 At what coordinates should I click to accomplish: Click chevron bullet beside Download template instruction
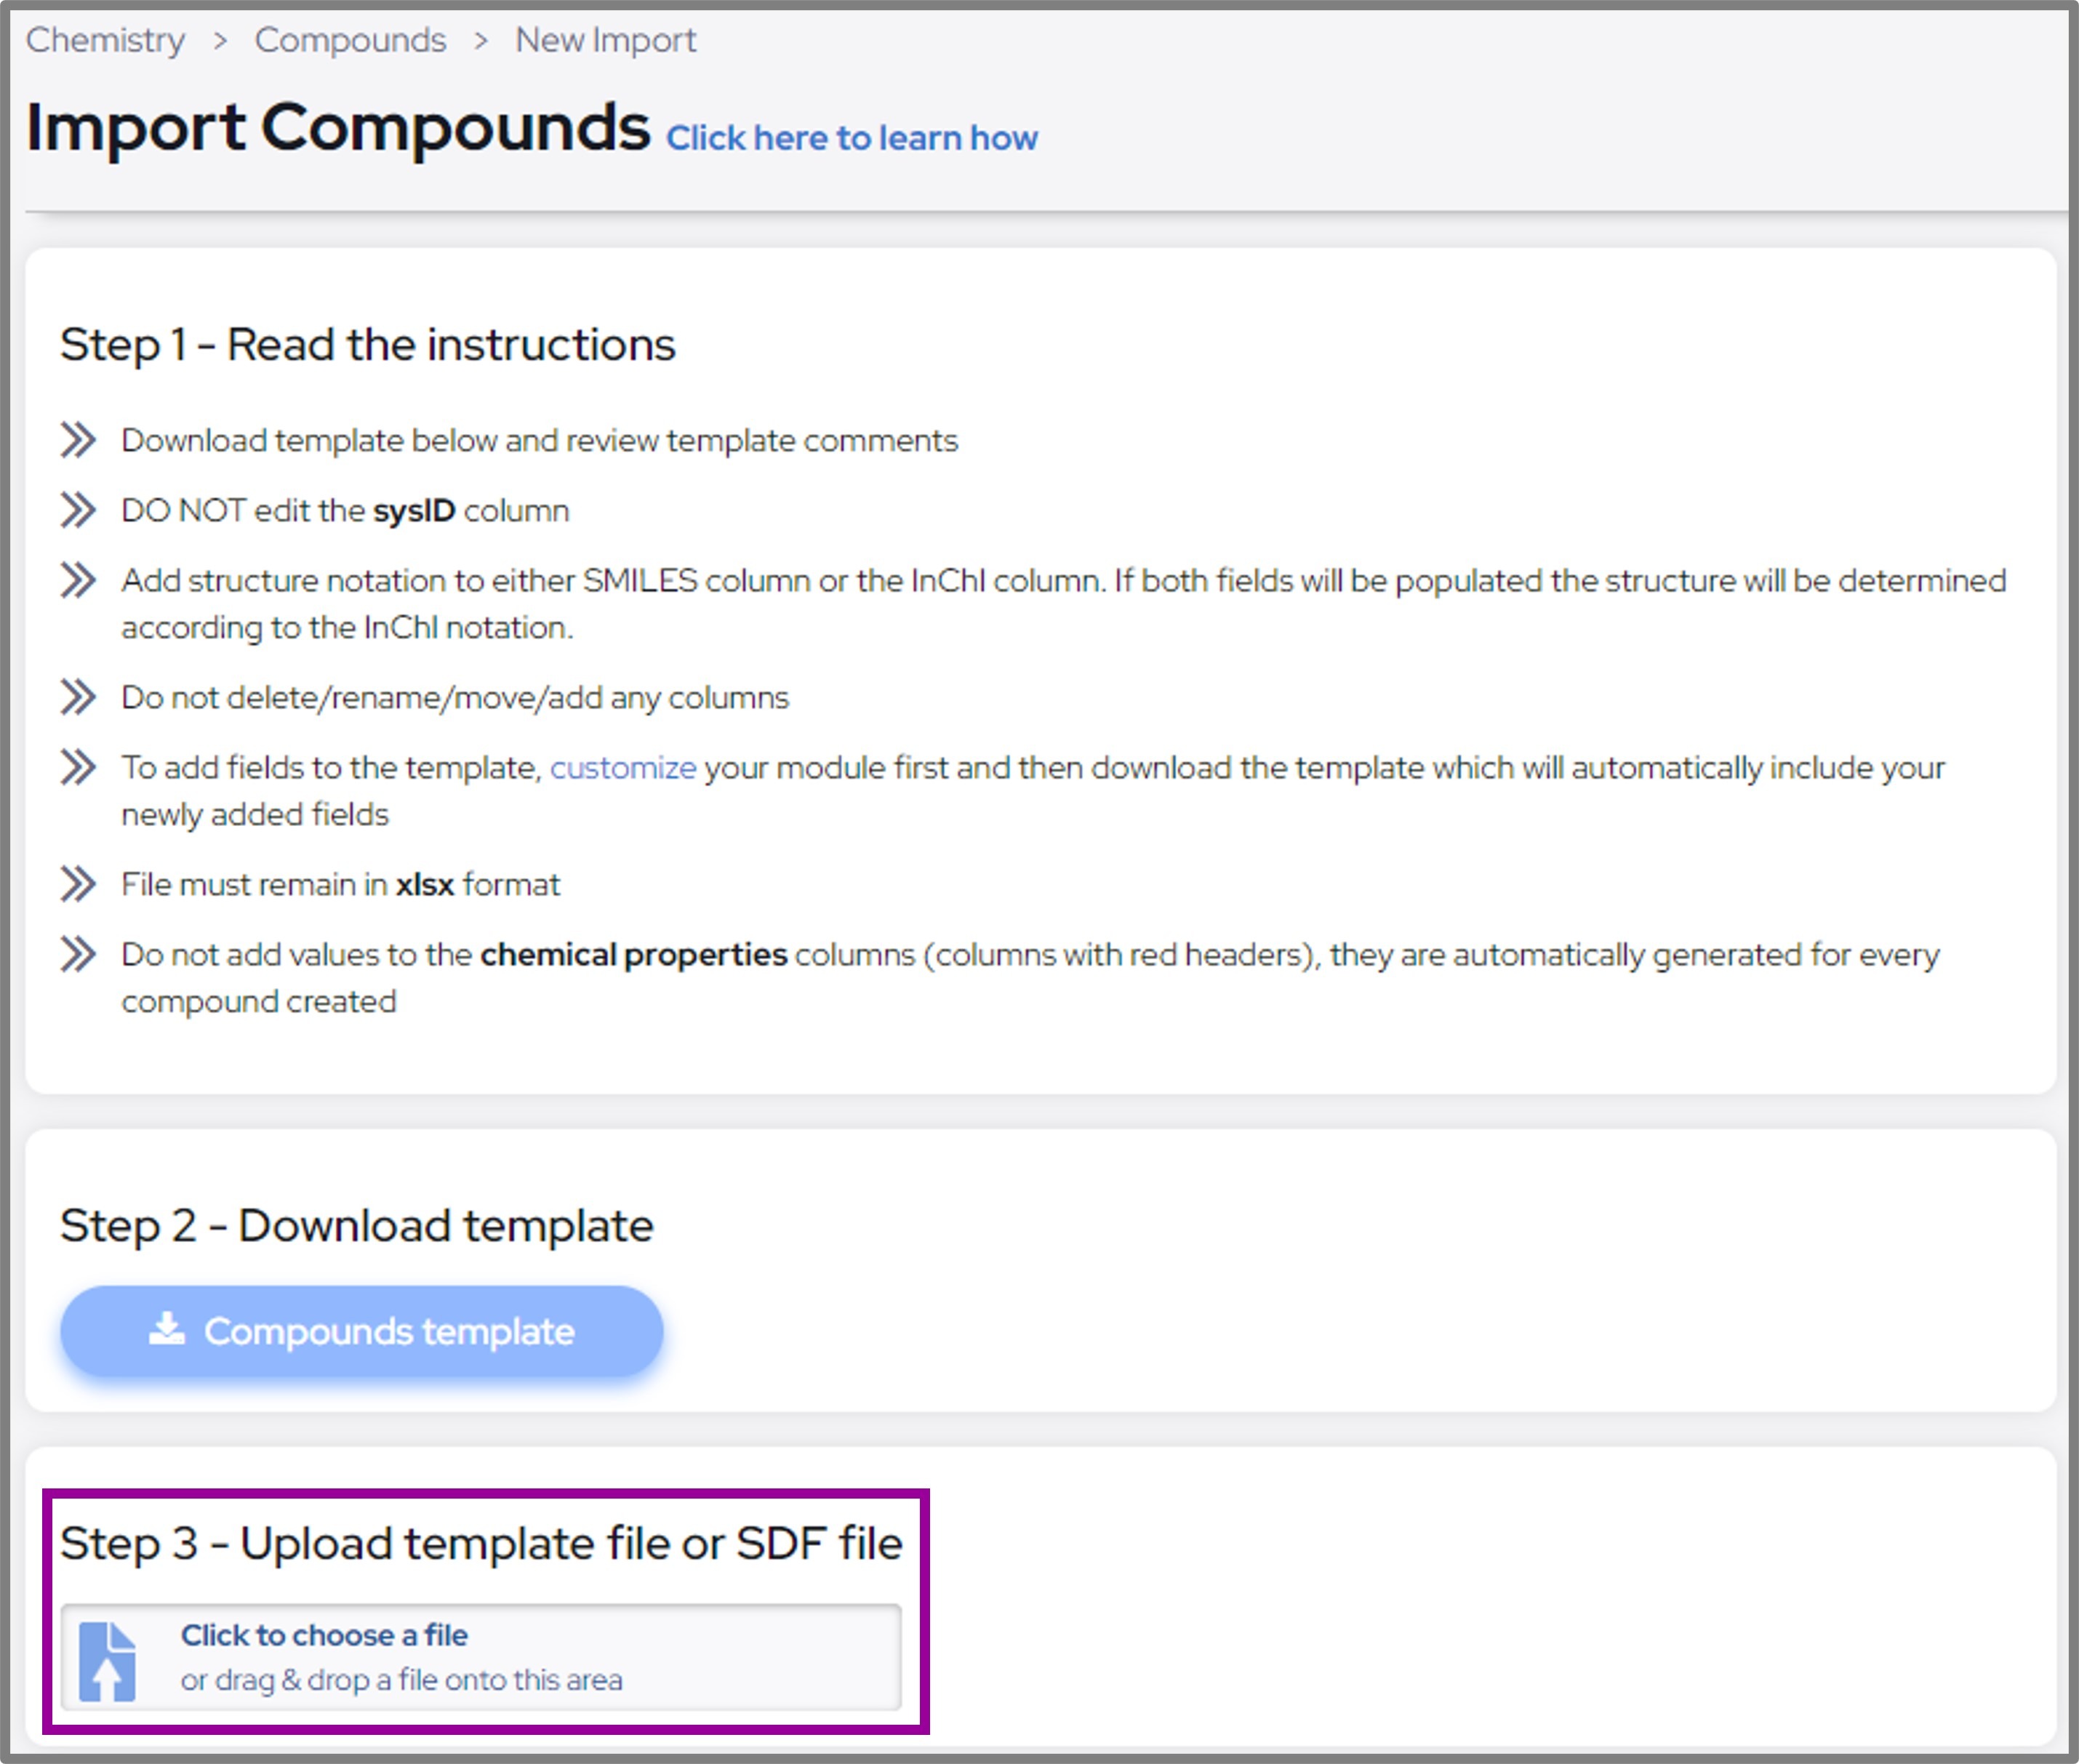(x=78, y=440)
